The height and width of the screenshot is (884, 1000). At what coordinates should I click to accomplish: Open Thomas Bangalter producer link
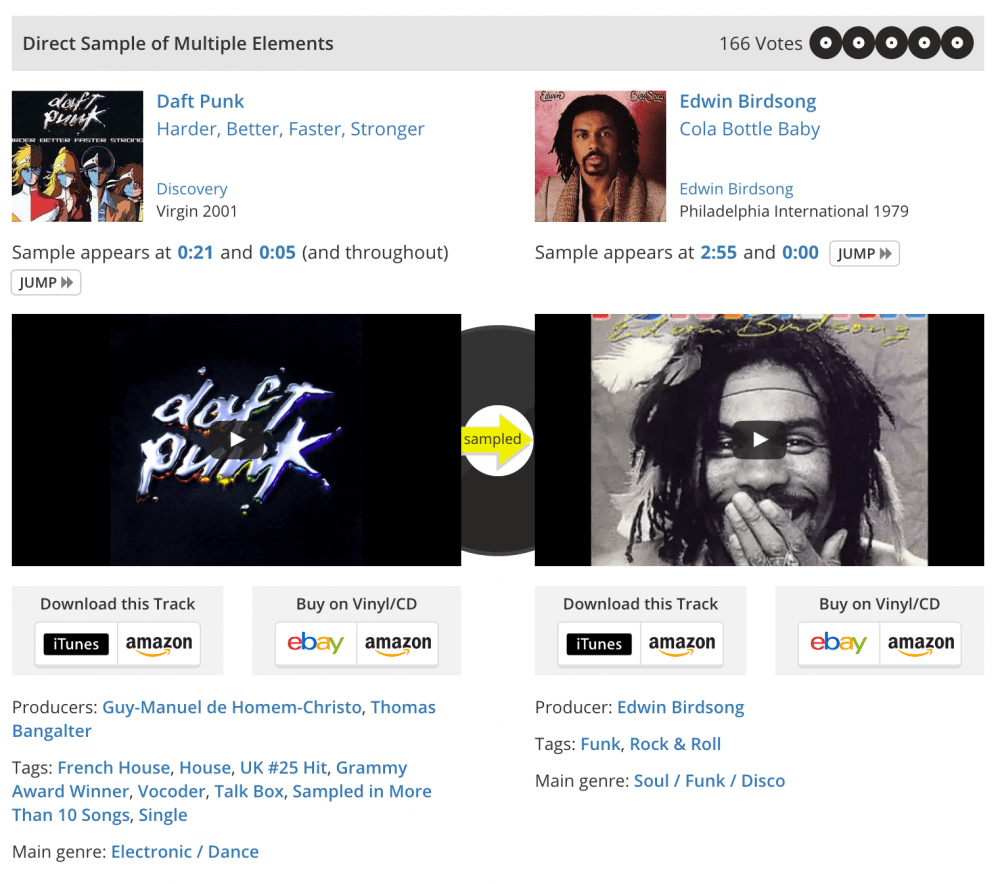224,719
